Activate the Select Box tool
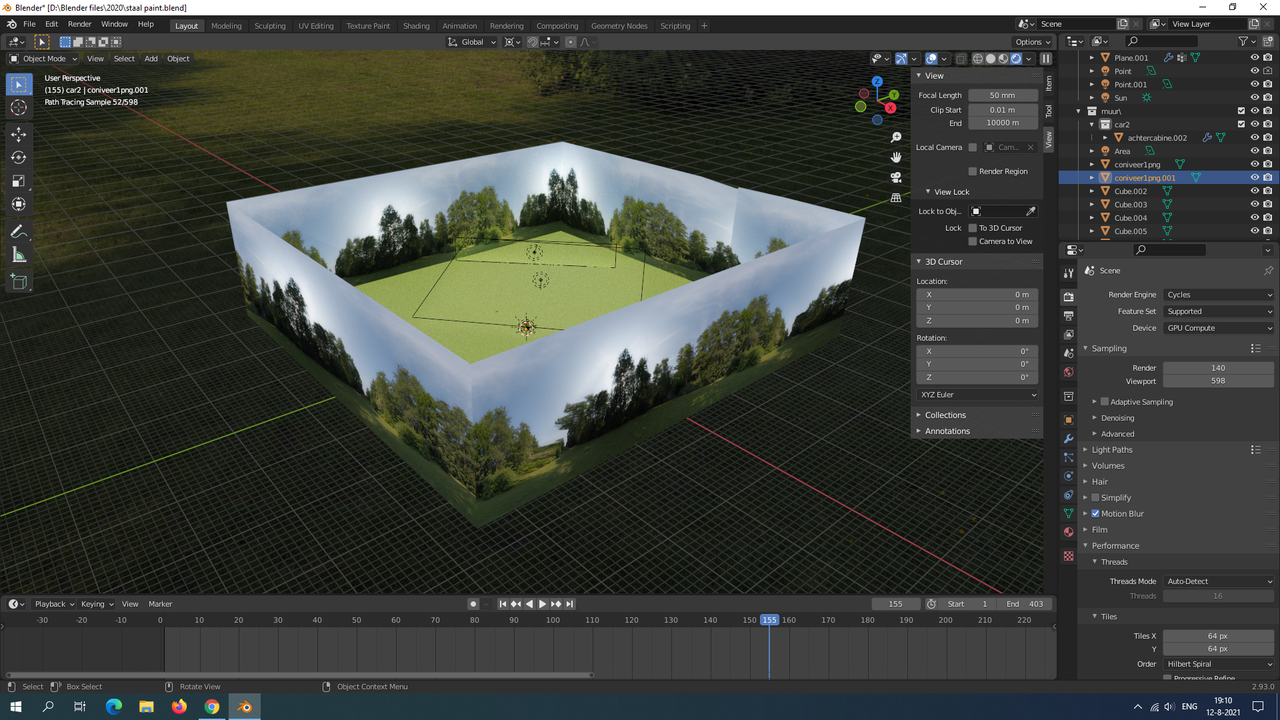The image size is (1280, 720). (19, 85)
